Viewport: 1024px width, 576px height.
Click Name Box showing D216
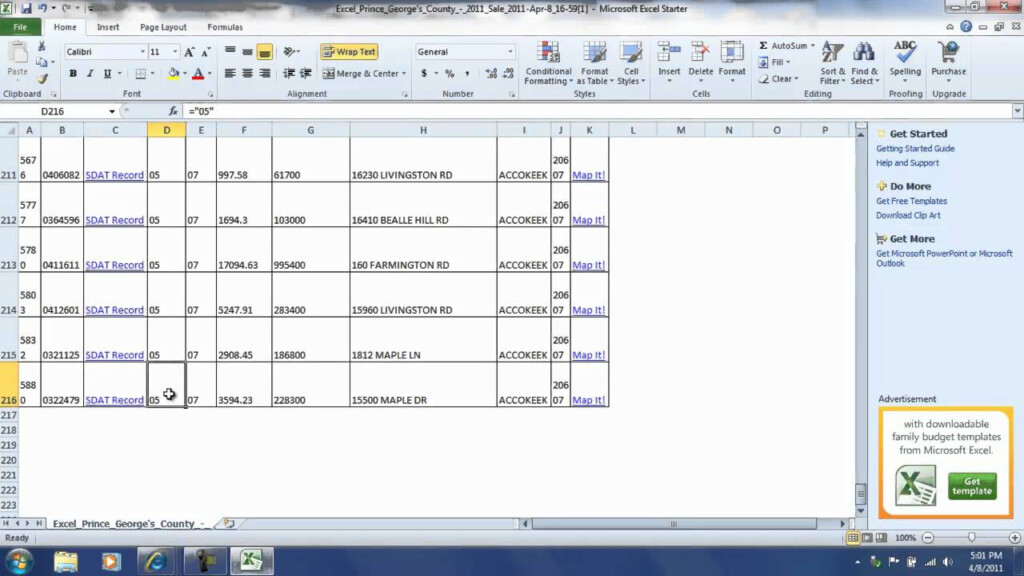coord(52,111)
